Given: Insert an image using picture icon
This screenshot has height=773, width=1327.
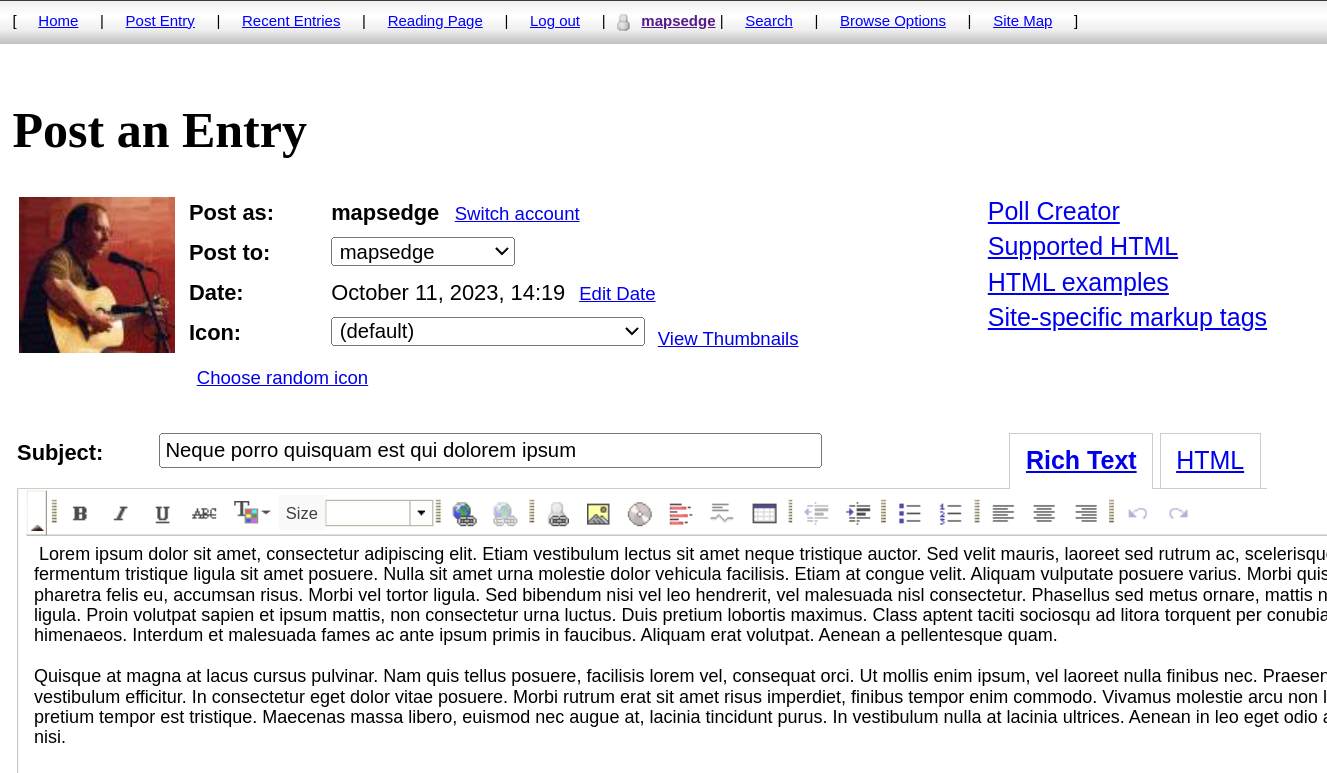Looking at the screenshot, I should pos(598,514).
